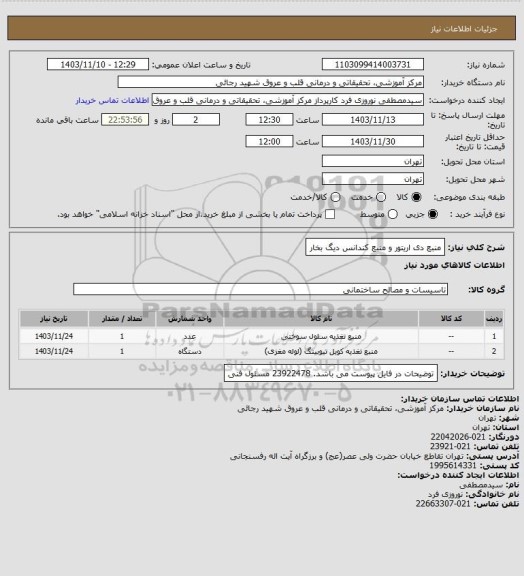The height and width of the screenshot is (576, 524).
Task: Click the نام کالا column header
Action: (x=321, y=319)
